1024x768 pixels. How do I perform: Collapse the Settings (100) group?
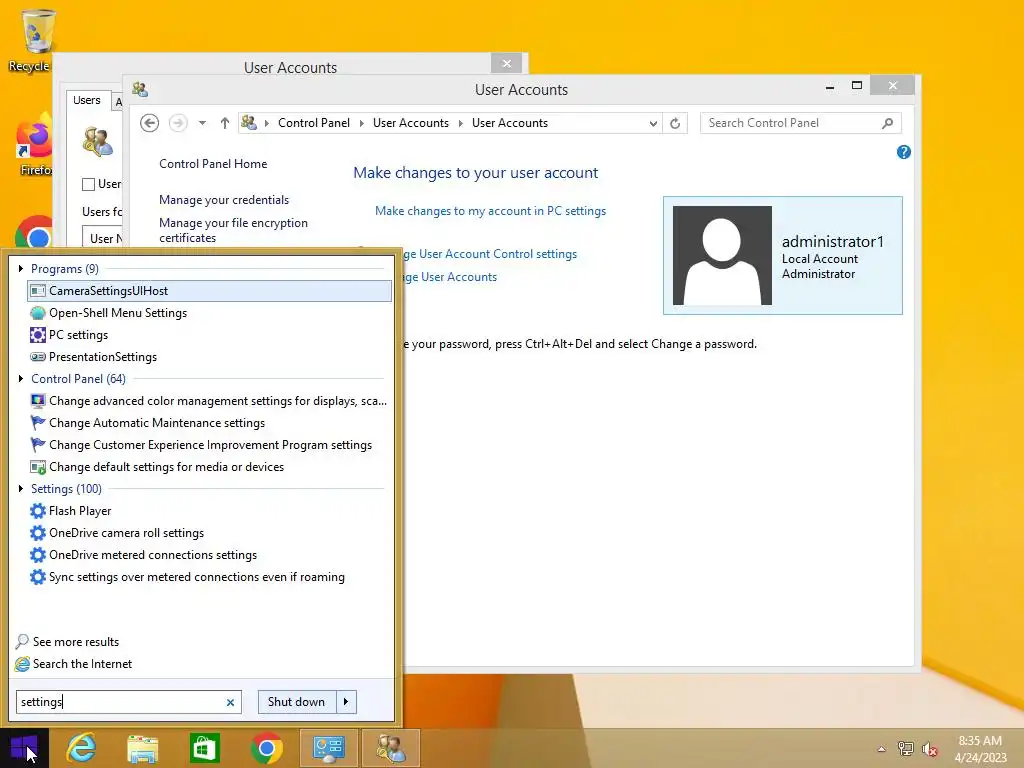click(21, 488)
